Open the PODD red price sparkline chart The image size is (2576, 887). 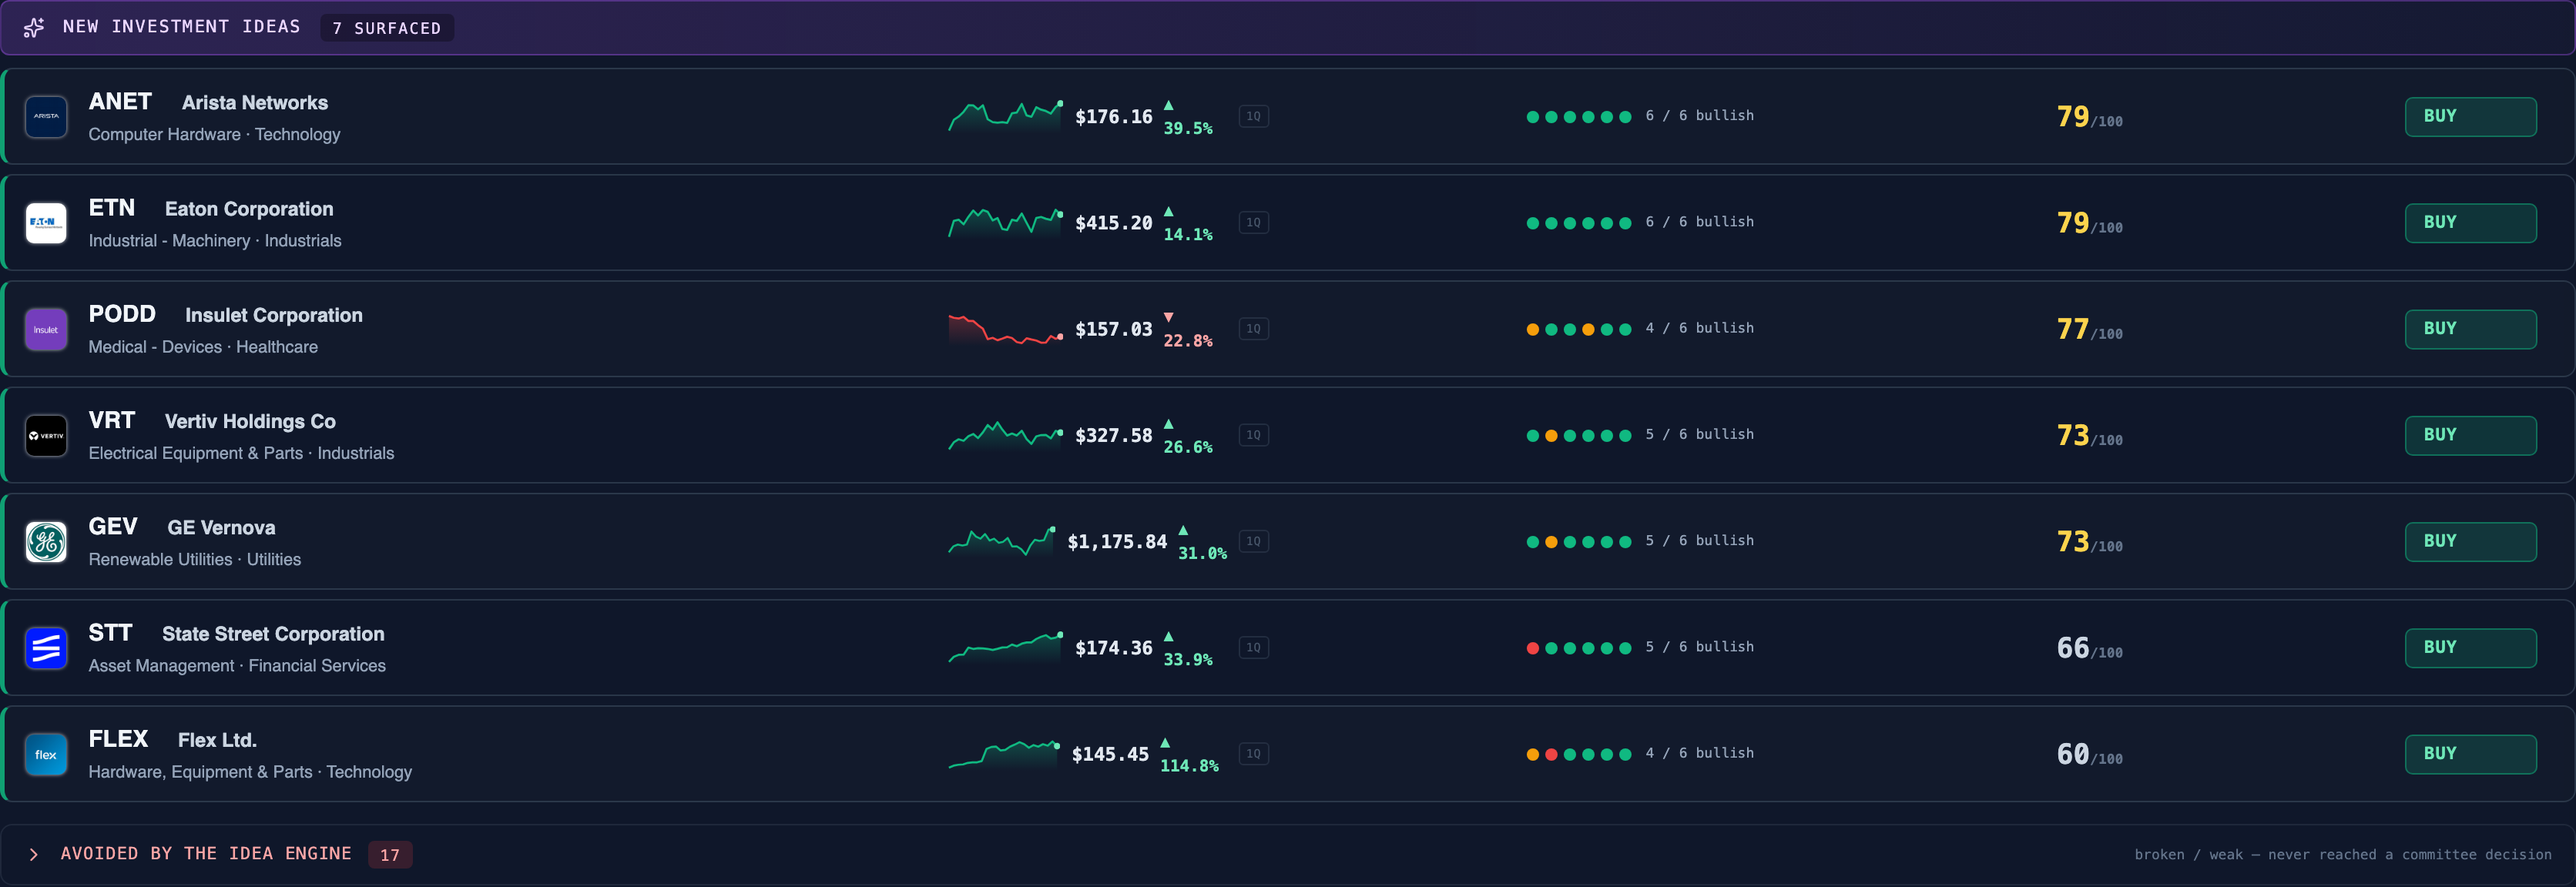pyautogui.click(x=1005, y=329)
